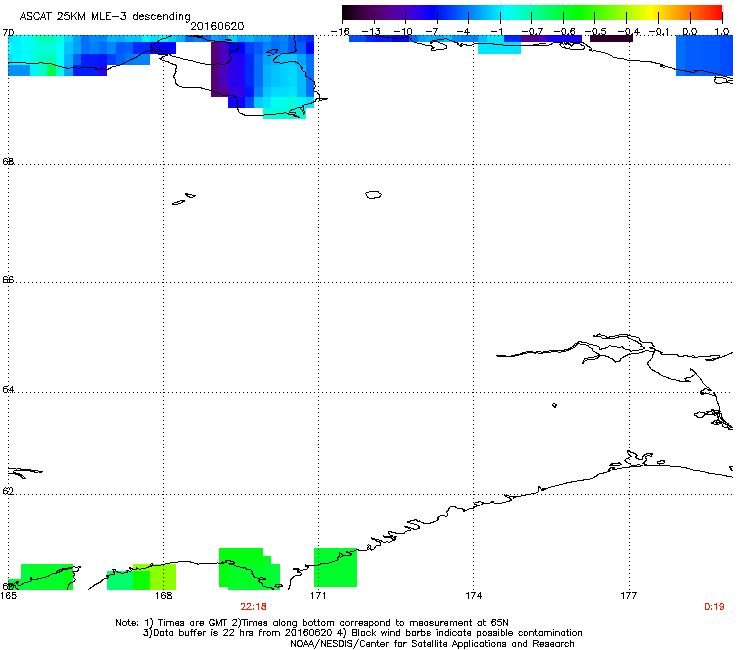Click the color bar value "-7"

point(434,32)
